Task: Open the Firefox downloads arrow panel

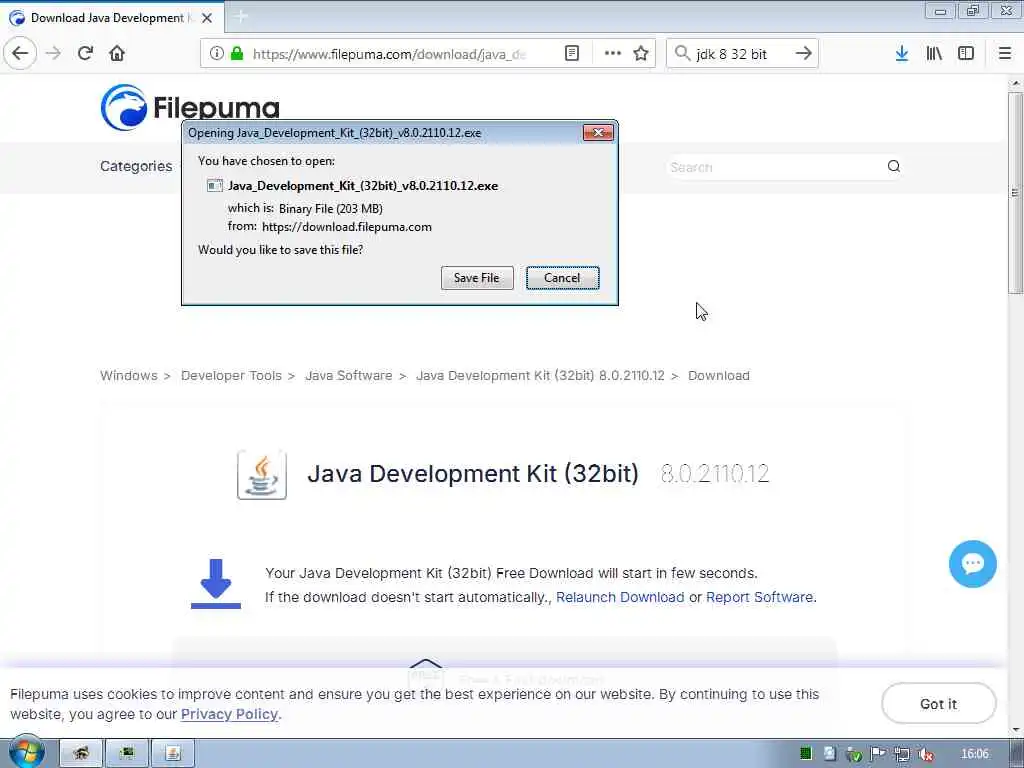Action: click(902, 54)
